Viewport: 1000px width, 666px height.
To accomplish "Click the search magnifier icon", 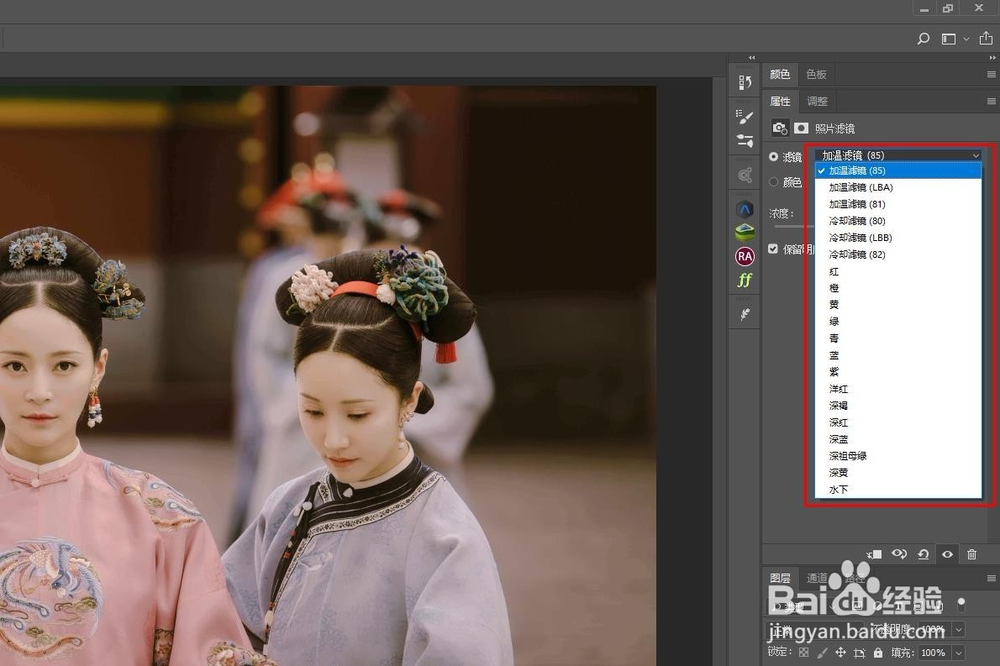I will click(923, 39).
